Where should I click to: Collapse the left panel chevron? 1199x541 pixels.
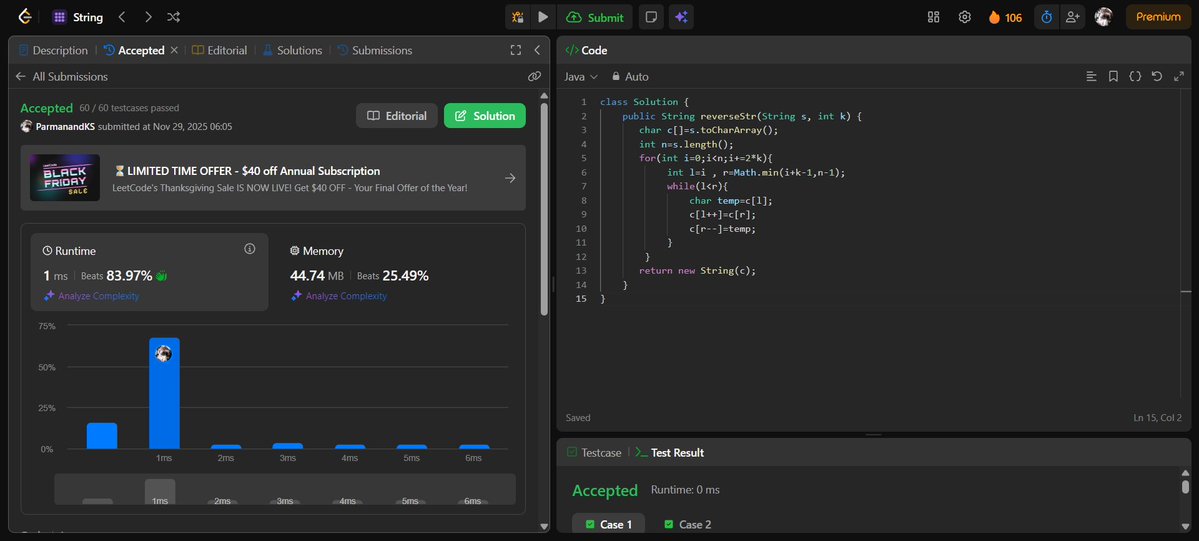tap(537, 50)
